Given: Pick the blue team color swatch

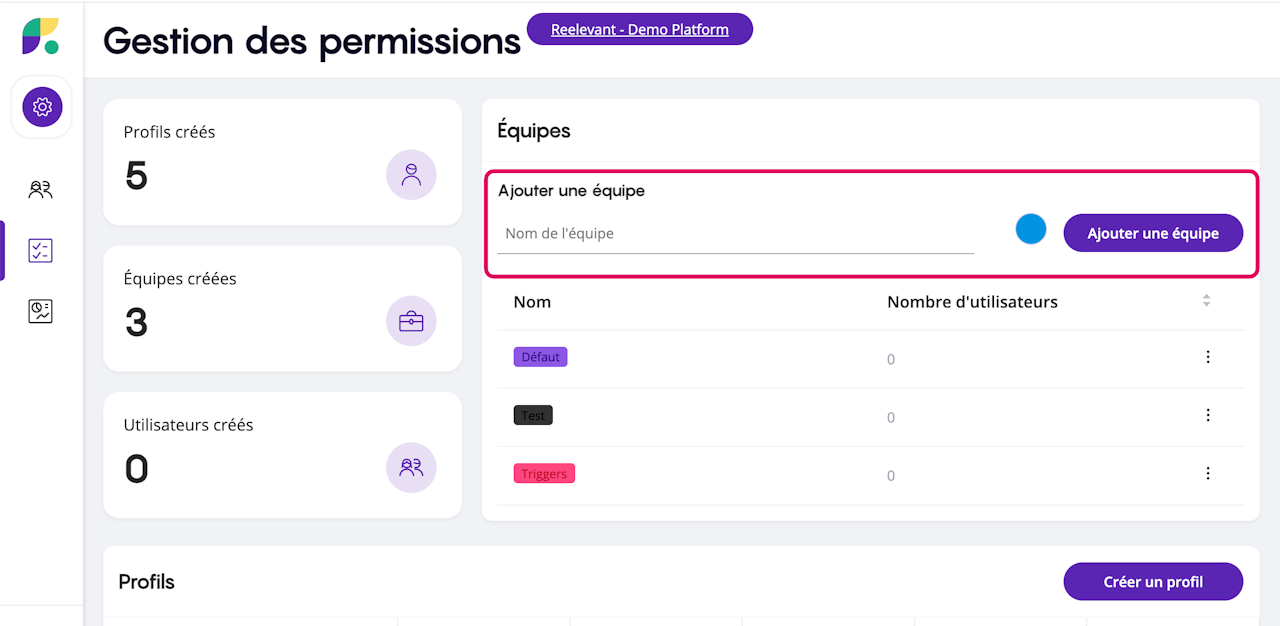Looking at the screenshot, I should click(1031, 229).
